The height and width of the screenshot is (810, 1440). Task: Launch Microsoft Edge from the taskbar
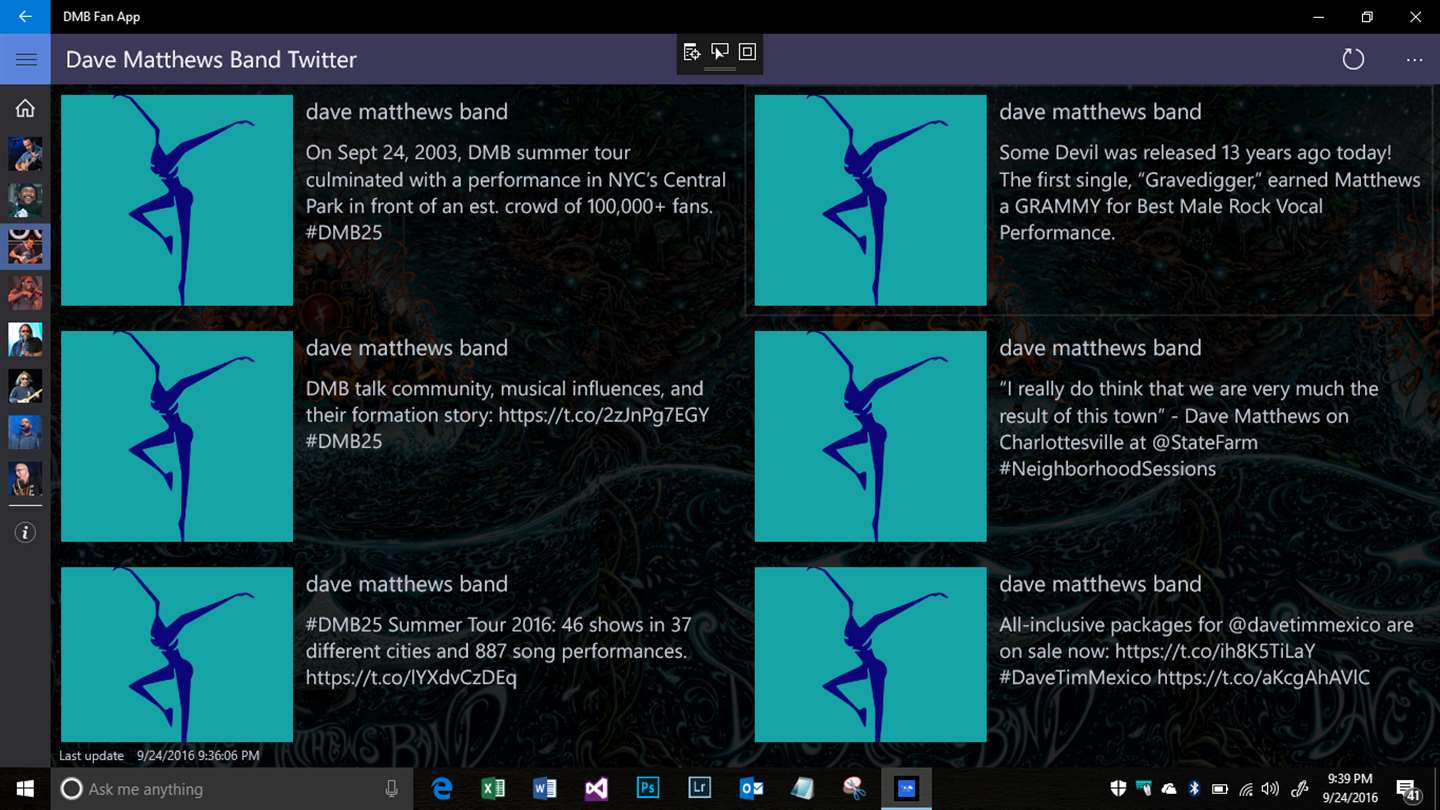442,789
